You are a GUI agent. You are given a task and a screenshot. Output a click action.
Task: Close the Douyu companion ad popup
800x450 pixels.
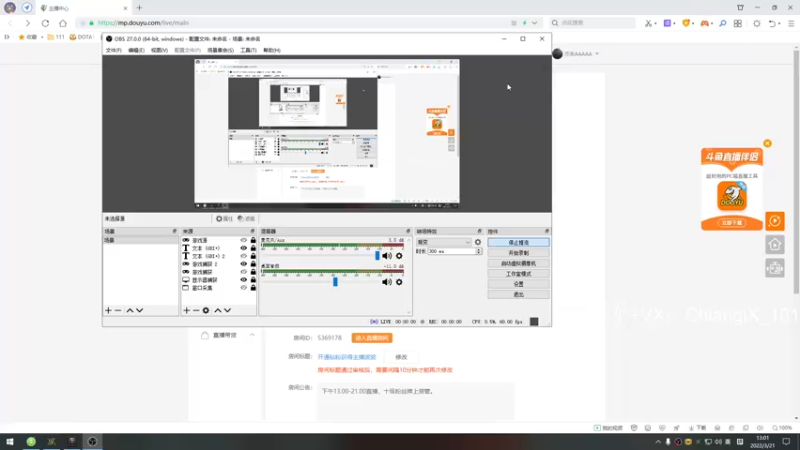click(x=767, y=143)
